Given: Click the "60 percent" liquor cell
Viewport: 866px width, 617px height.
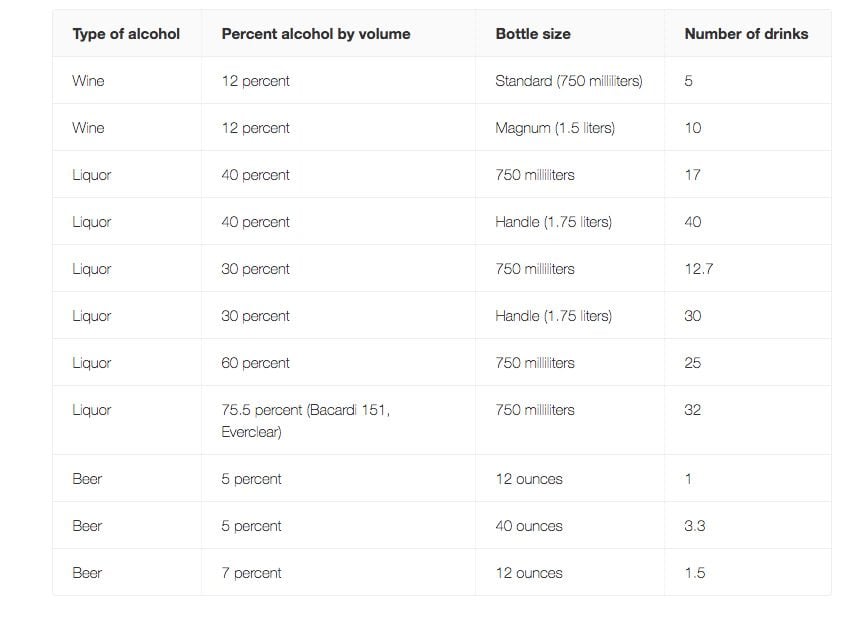Looking at the screenshot, I should coord(255,363).
